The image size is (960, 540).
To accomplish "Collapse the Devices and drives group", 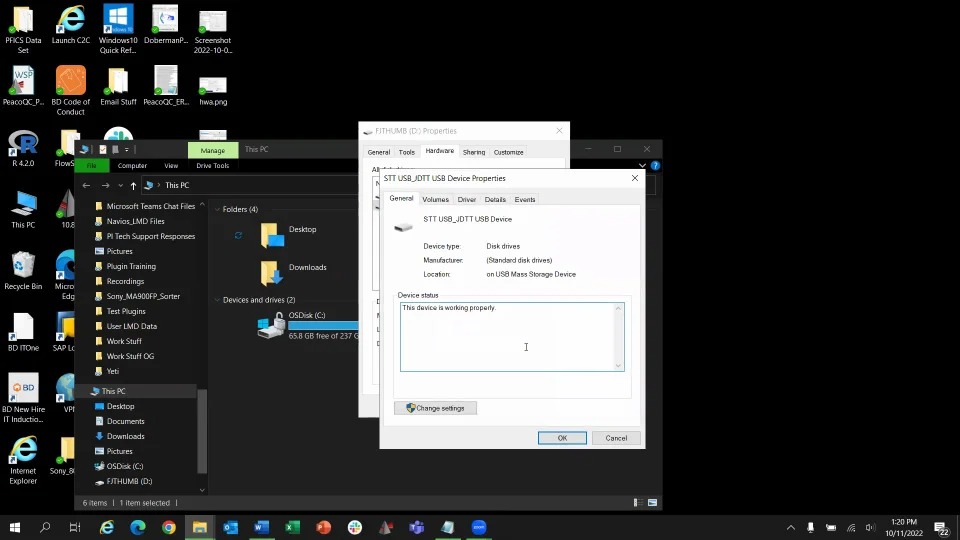I will [x=217, y=300].
